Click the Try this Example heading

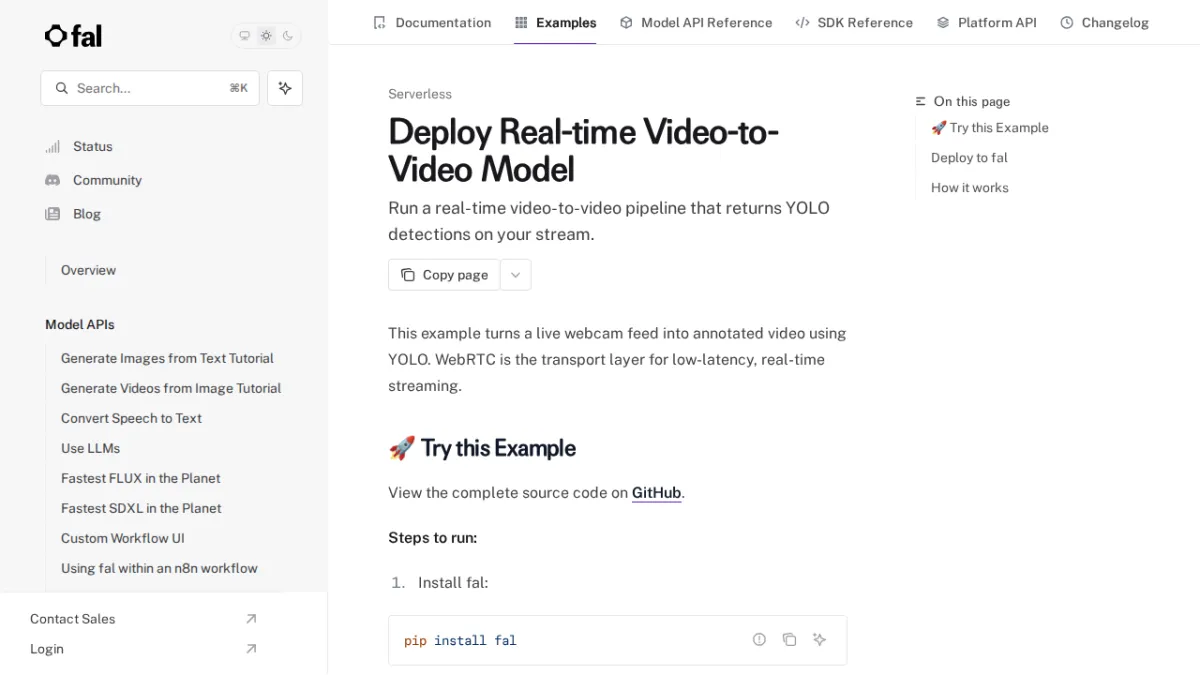click(482, 448)
